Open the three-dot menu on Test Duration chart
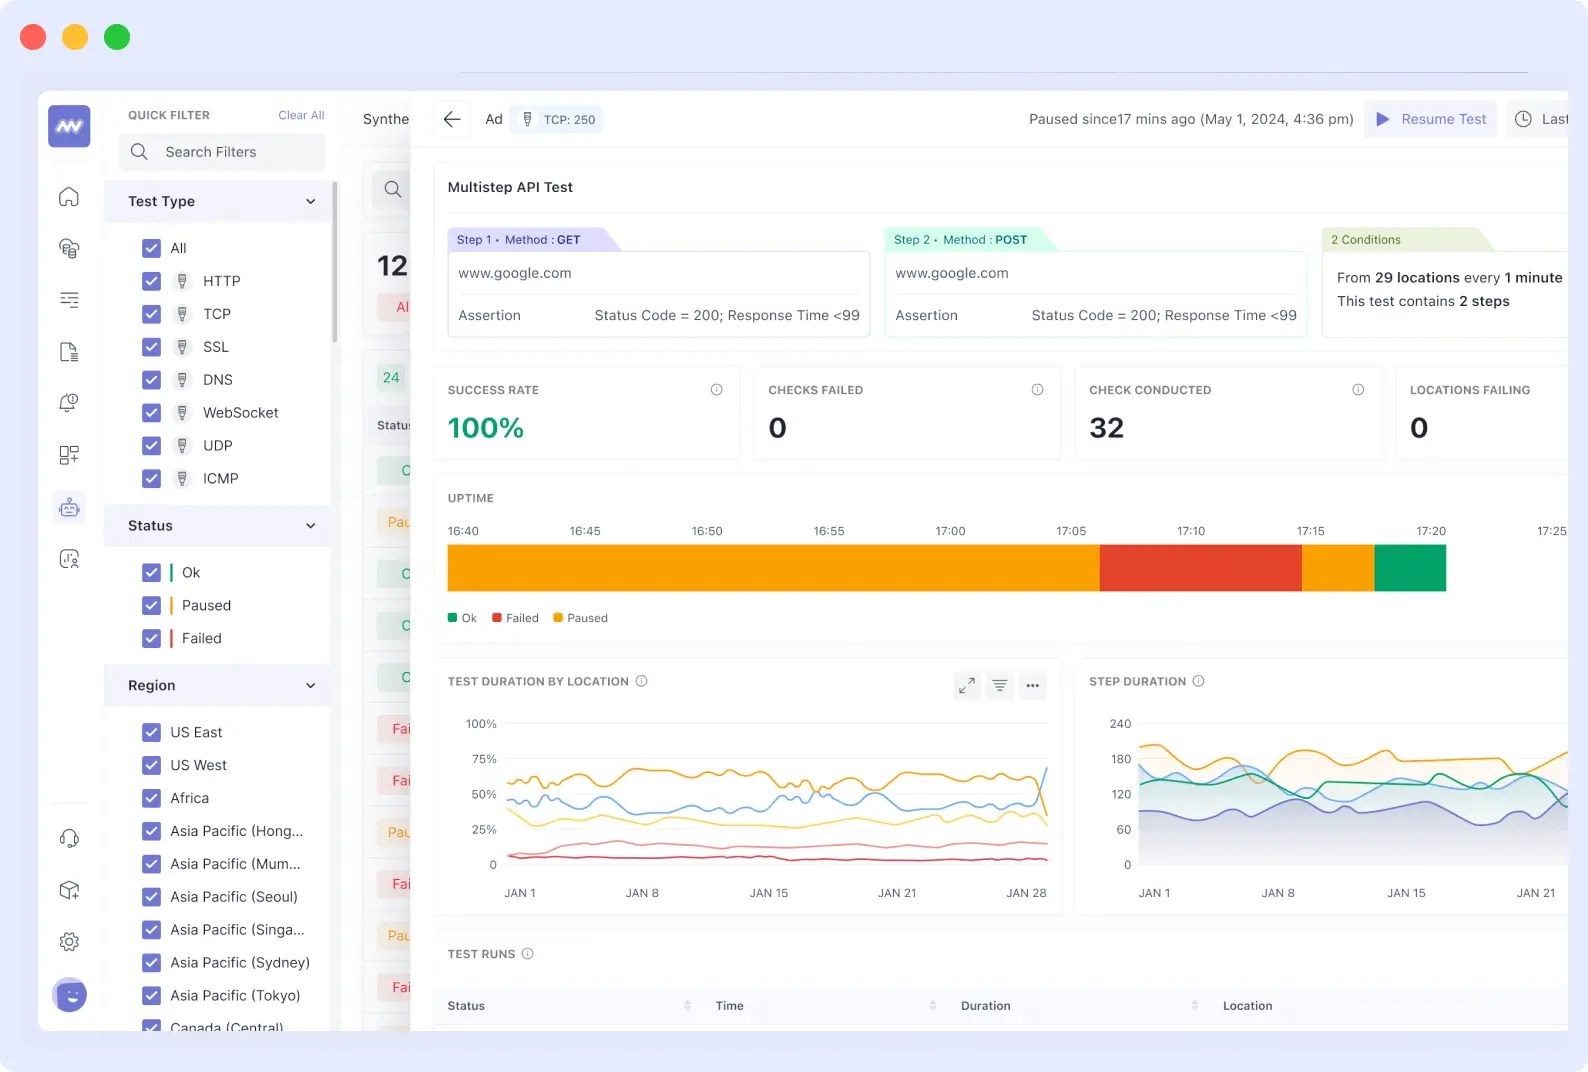 [1033, 686]
